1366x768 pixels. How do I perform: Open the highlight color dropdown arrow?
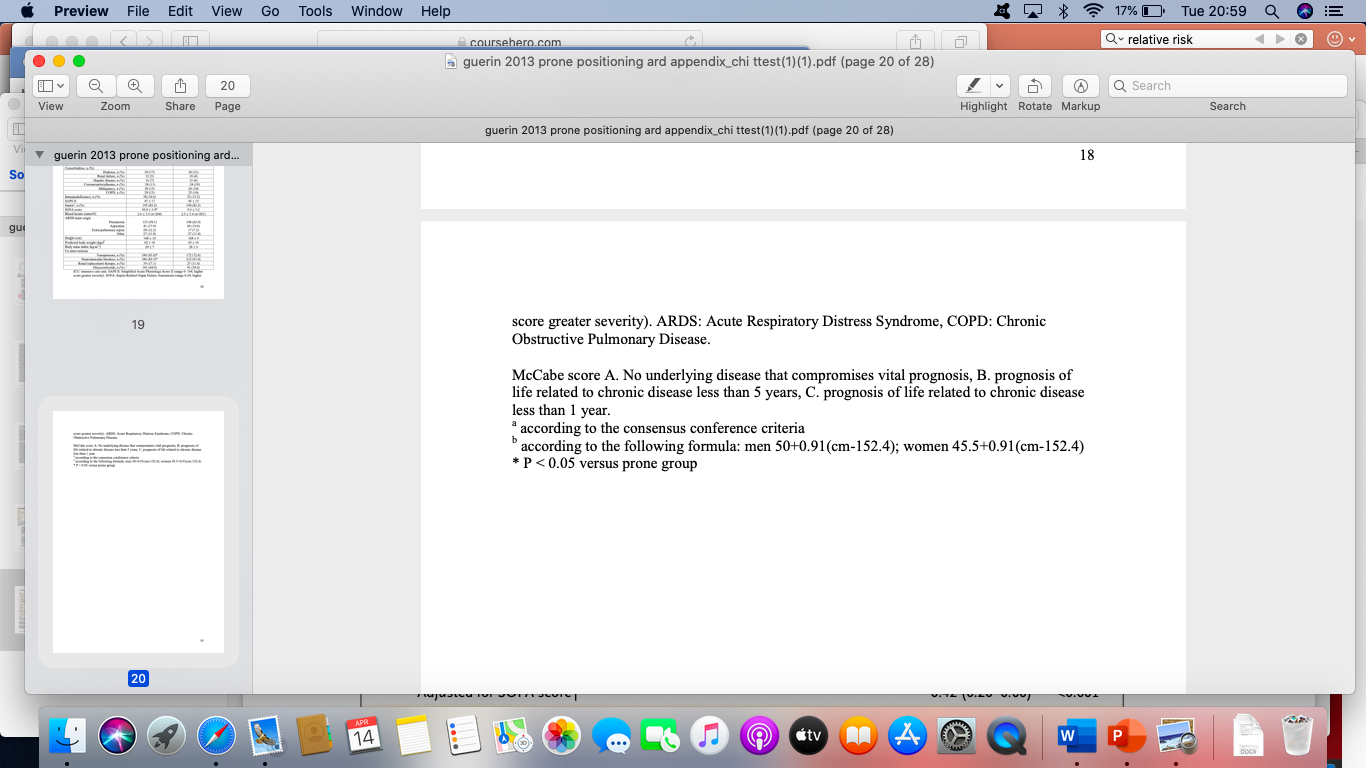click(997, 85)
